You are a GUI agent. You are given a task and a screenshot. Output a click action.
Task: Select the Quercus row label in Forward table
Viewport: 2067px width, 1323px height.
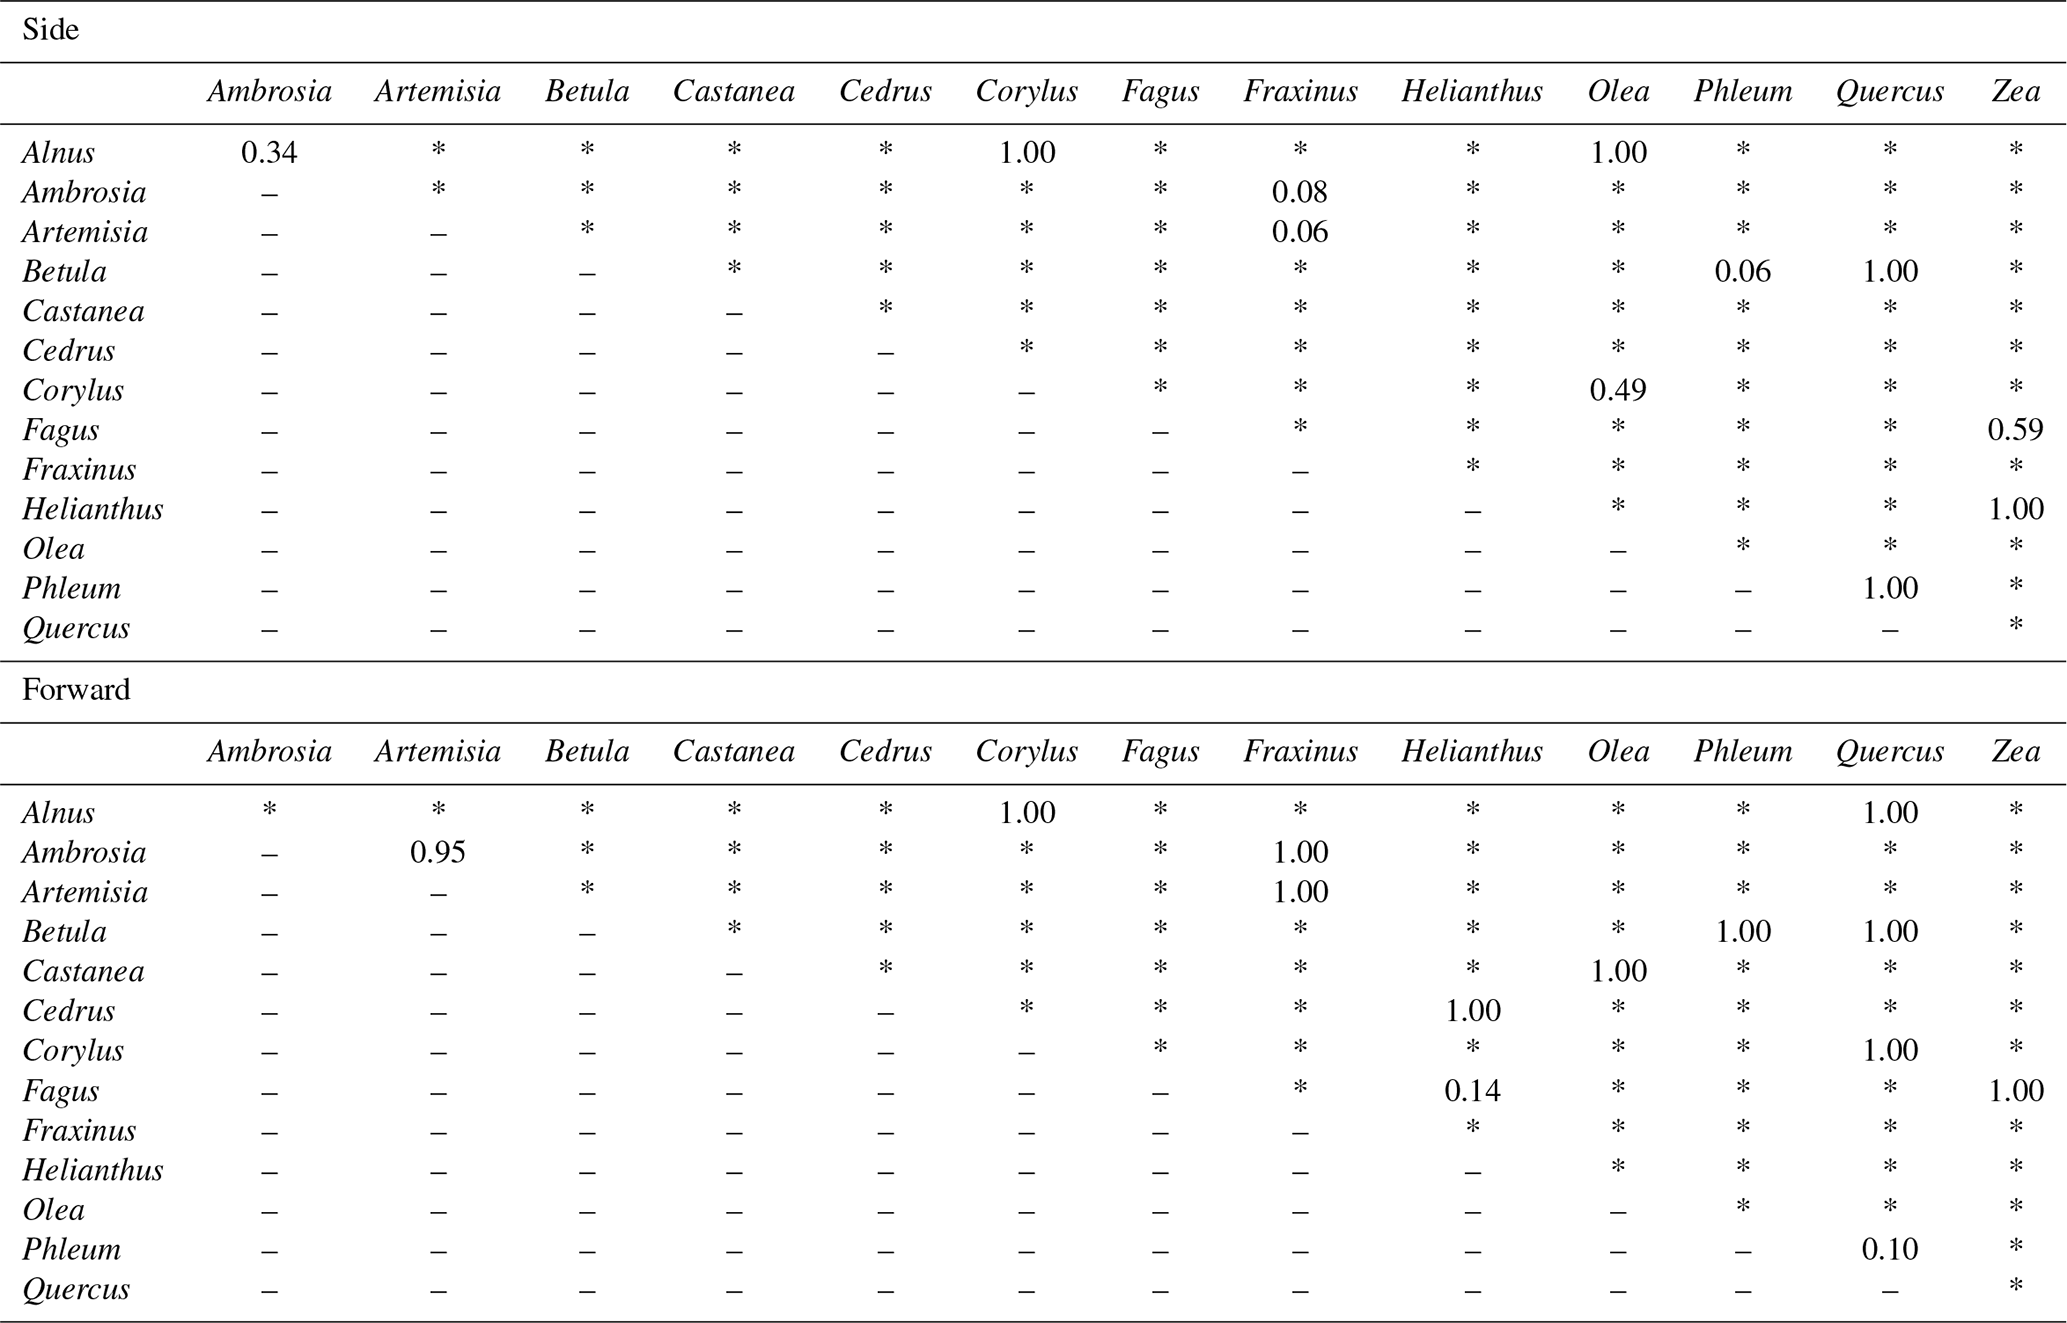[x=76, y=1289]
